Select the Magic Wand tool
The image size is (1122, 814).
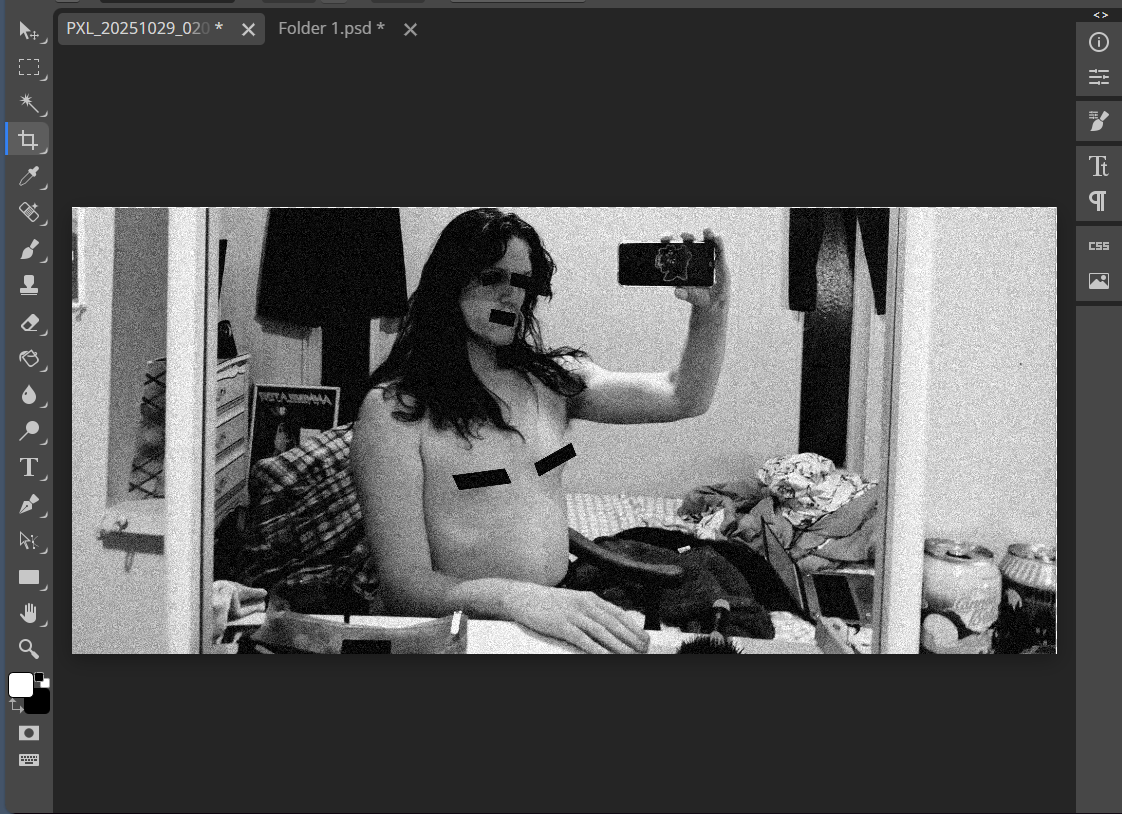(29, 103)
